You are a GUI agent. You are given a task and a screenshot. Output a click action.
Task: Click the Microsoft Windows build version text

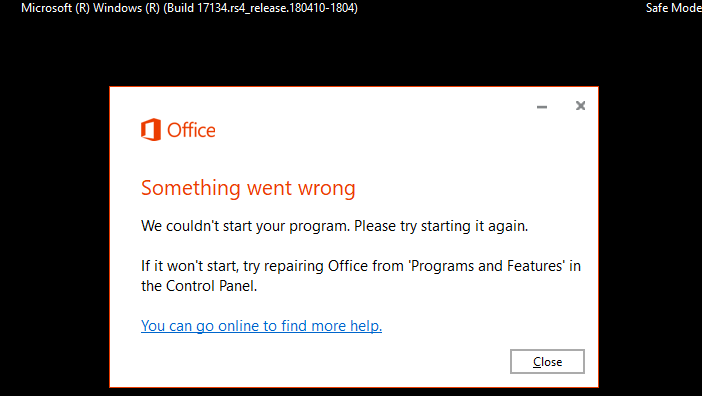point(189,8)
